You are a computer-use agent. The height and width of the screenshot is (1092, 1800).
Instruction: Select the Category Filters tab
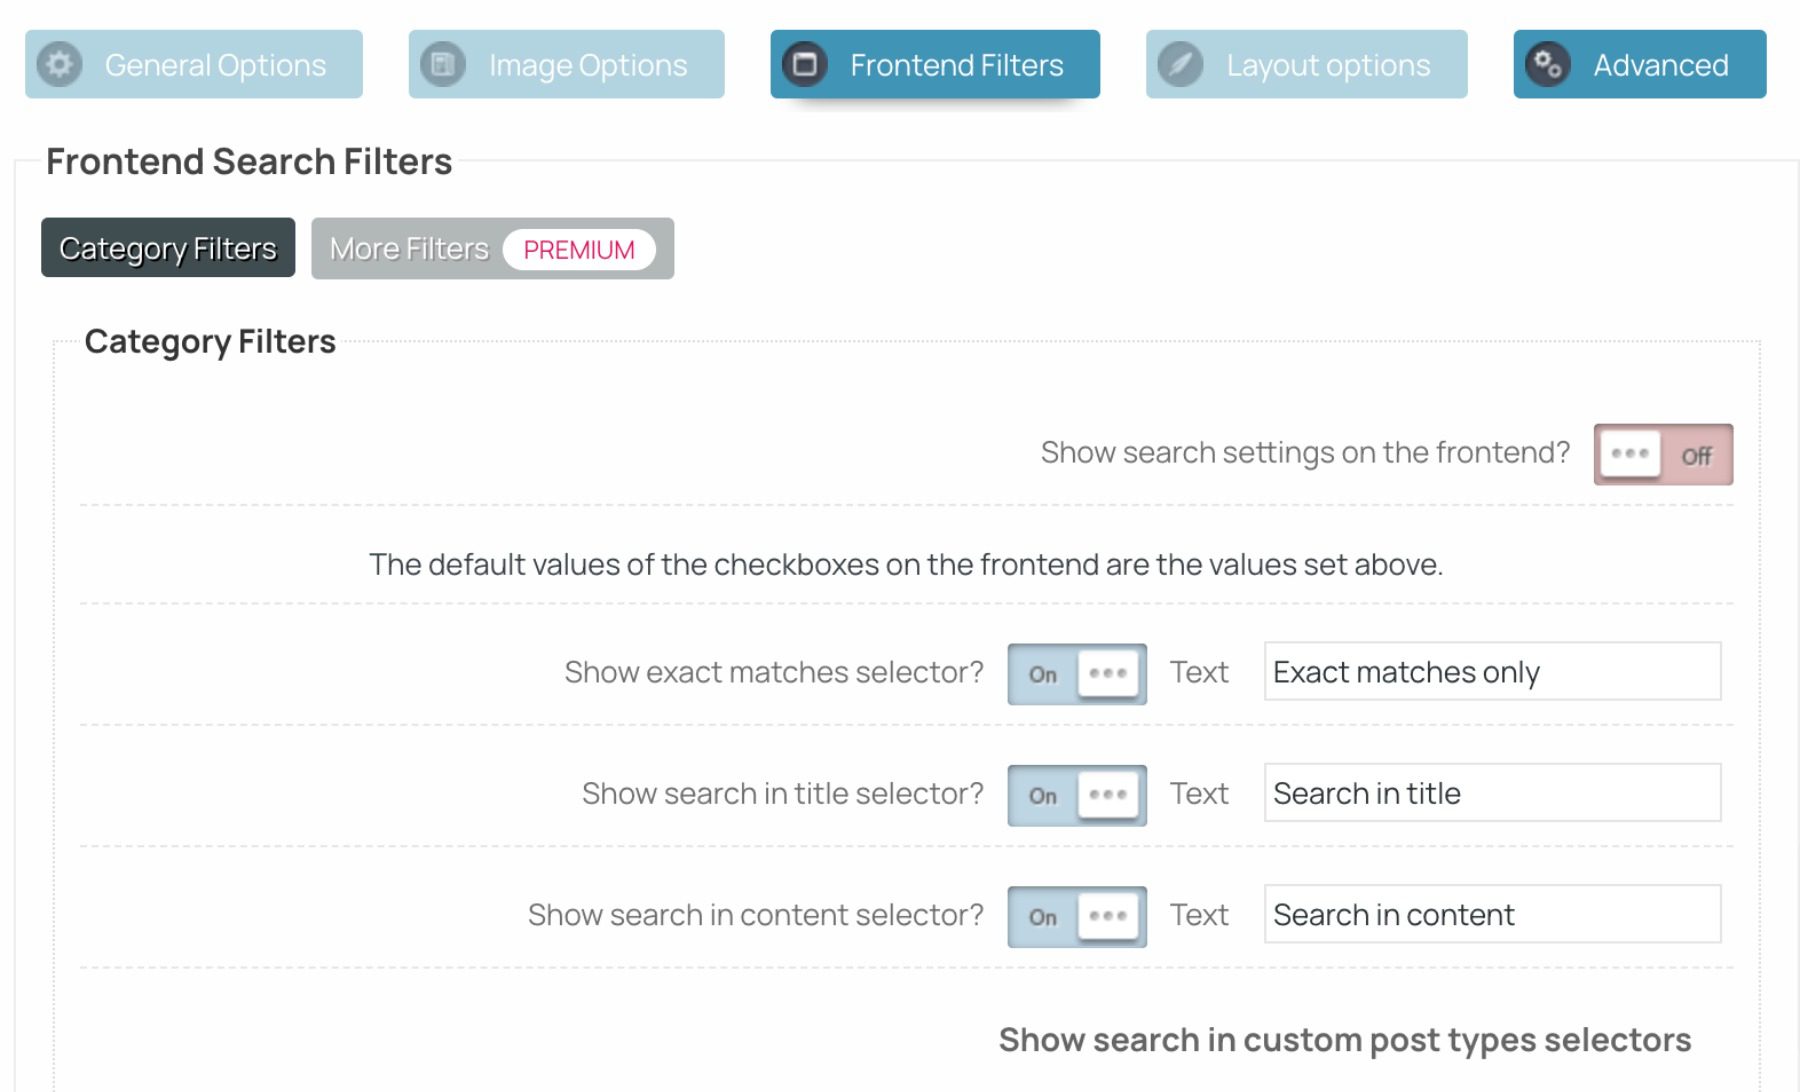(x=167, y=247)
